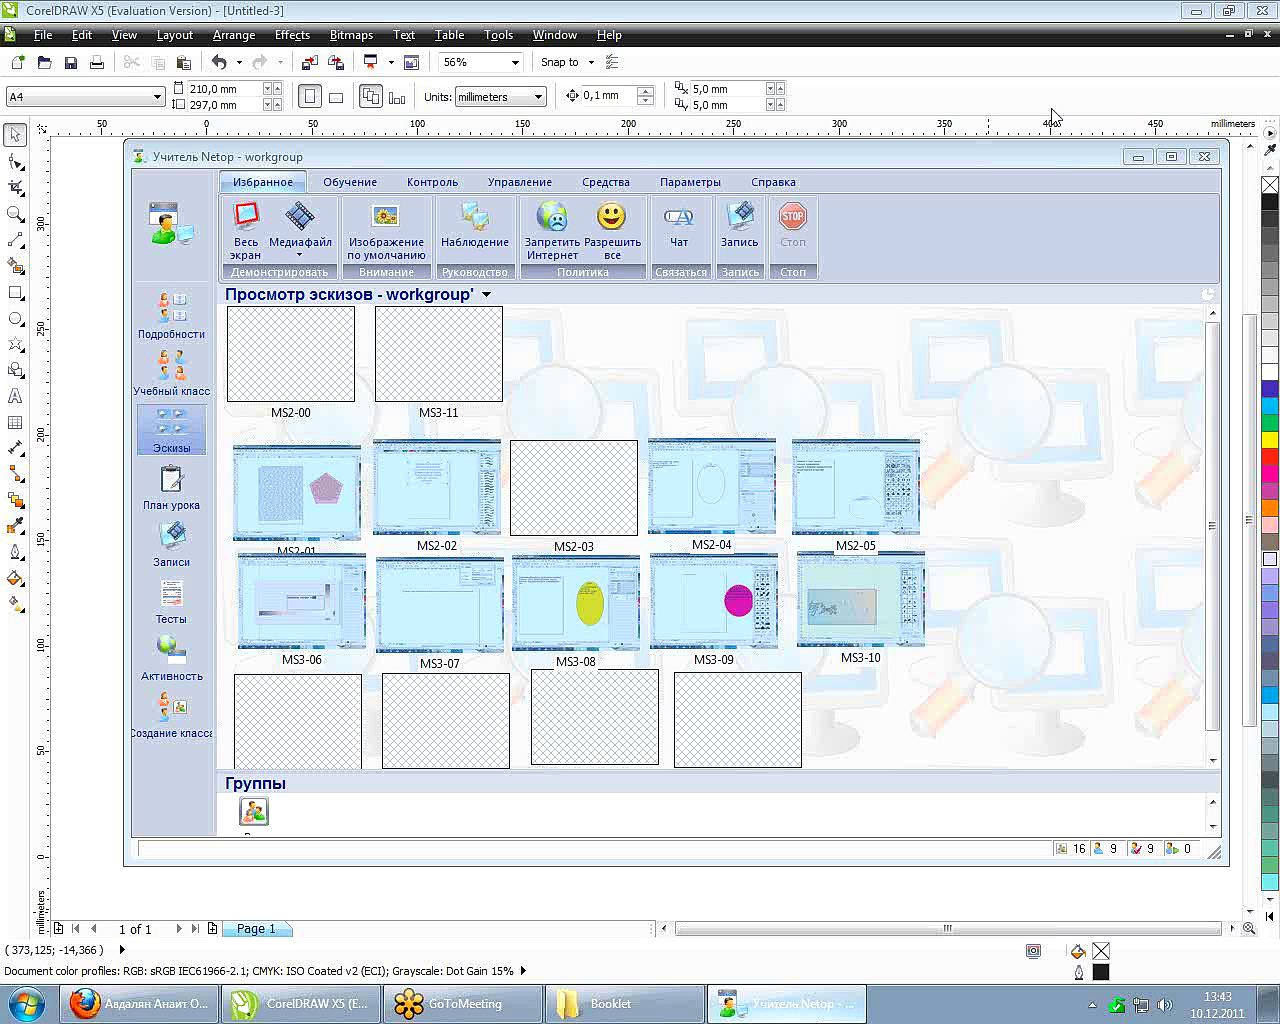Pick the Ellipse tool
This screenshot has height=1024, width=1280.
(x=16, y=319)
